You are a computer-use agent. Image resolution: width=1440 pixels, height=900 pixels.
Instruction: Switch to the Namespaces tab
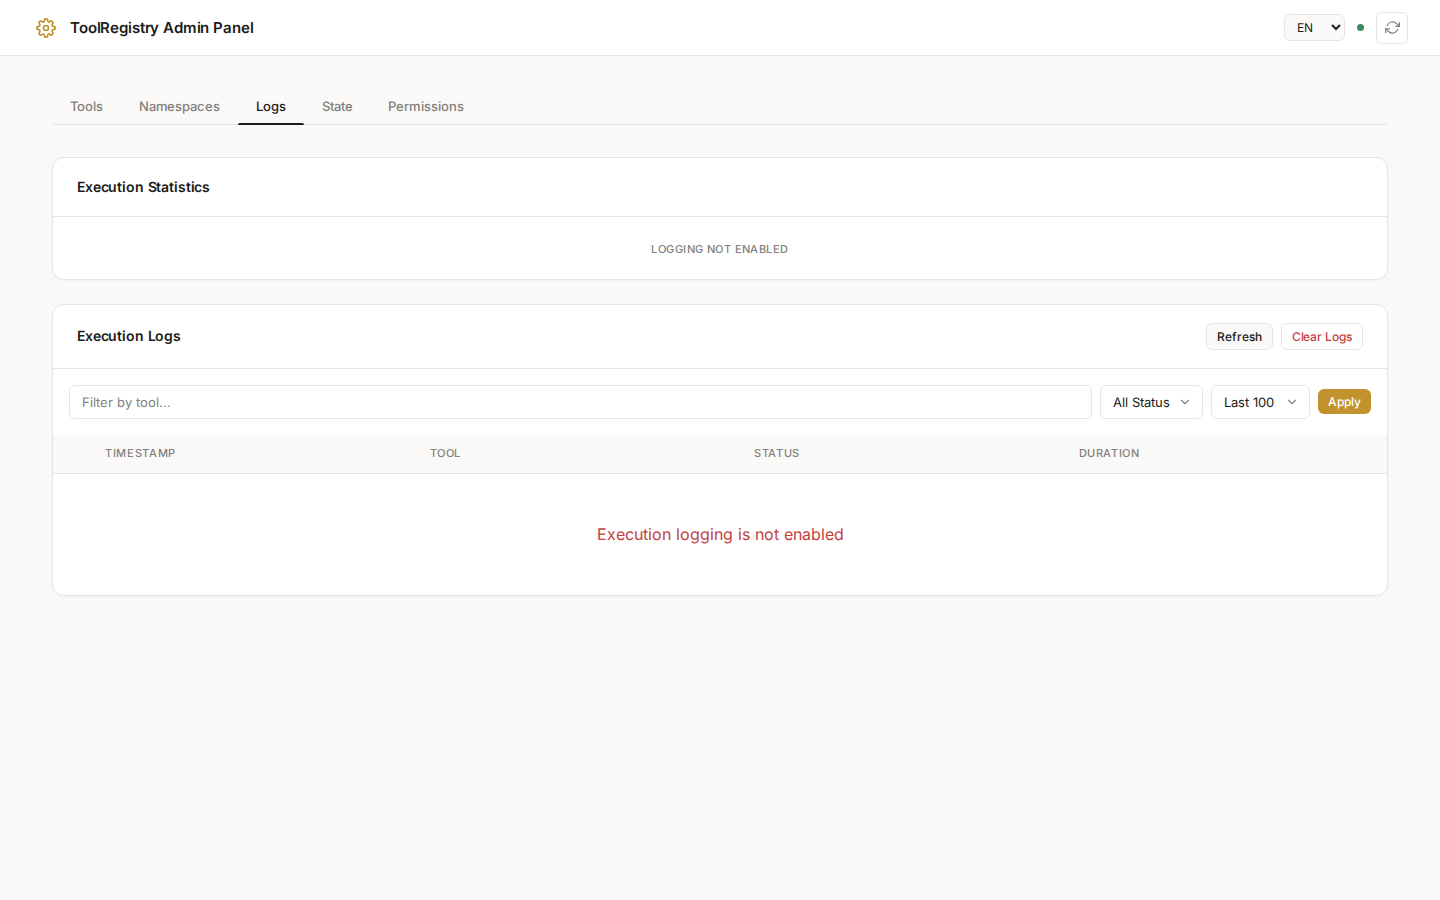179,106
